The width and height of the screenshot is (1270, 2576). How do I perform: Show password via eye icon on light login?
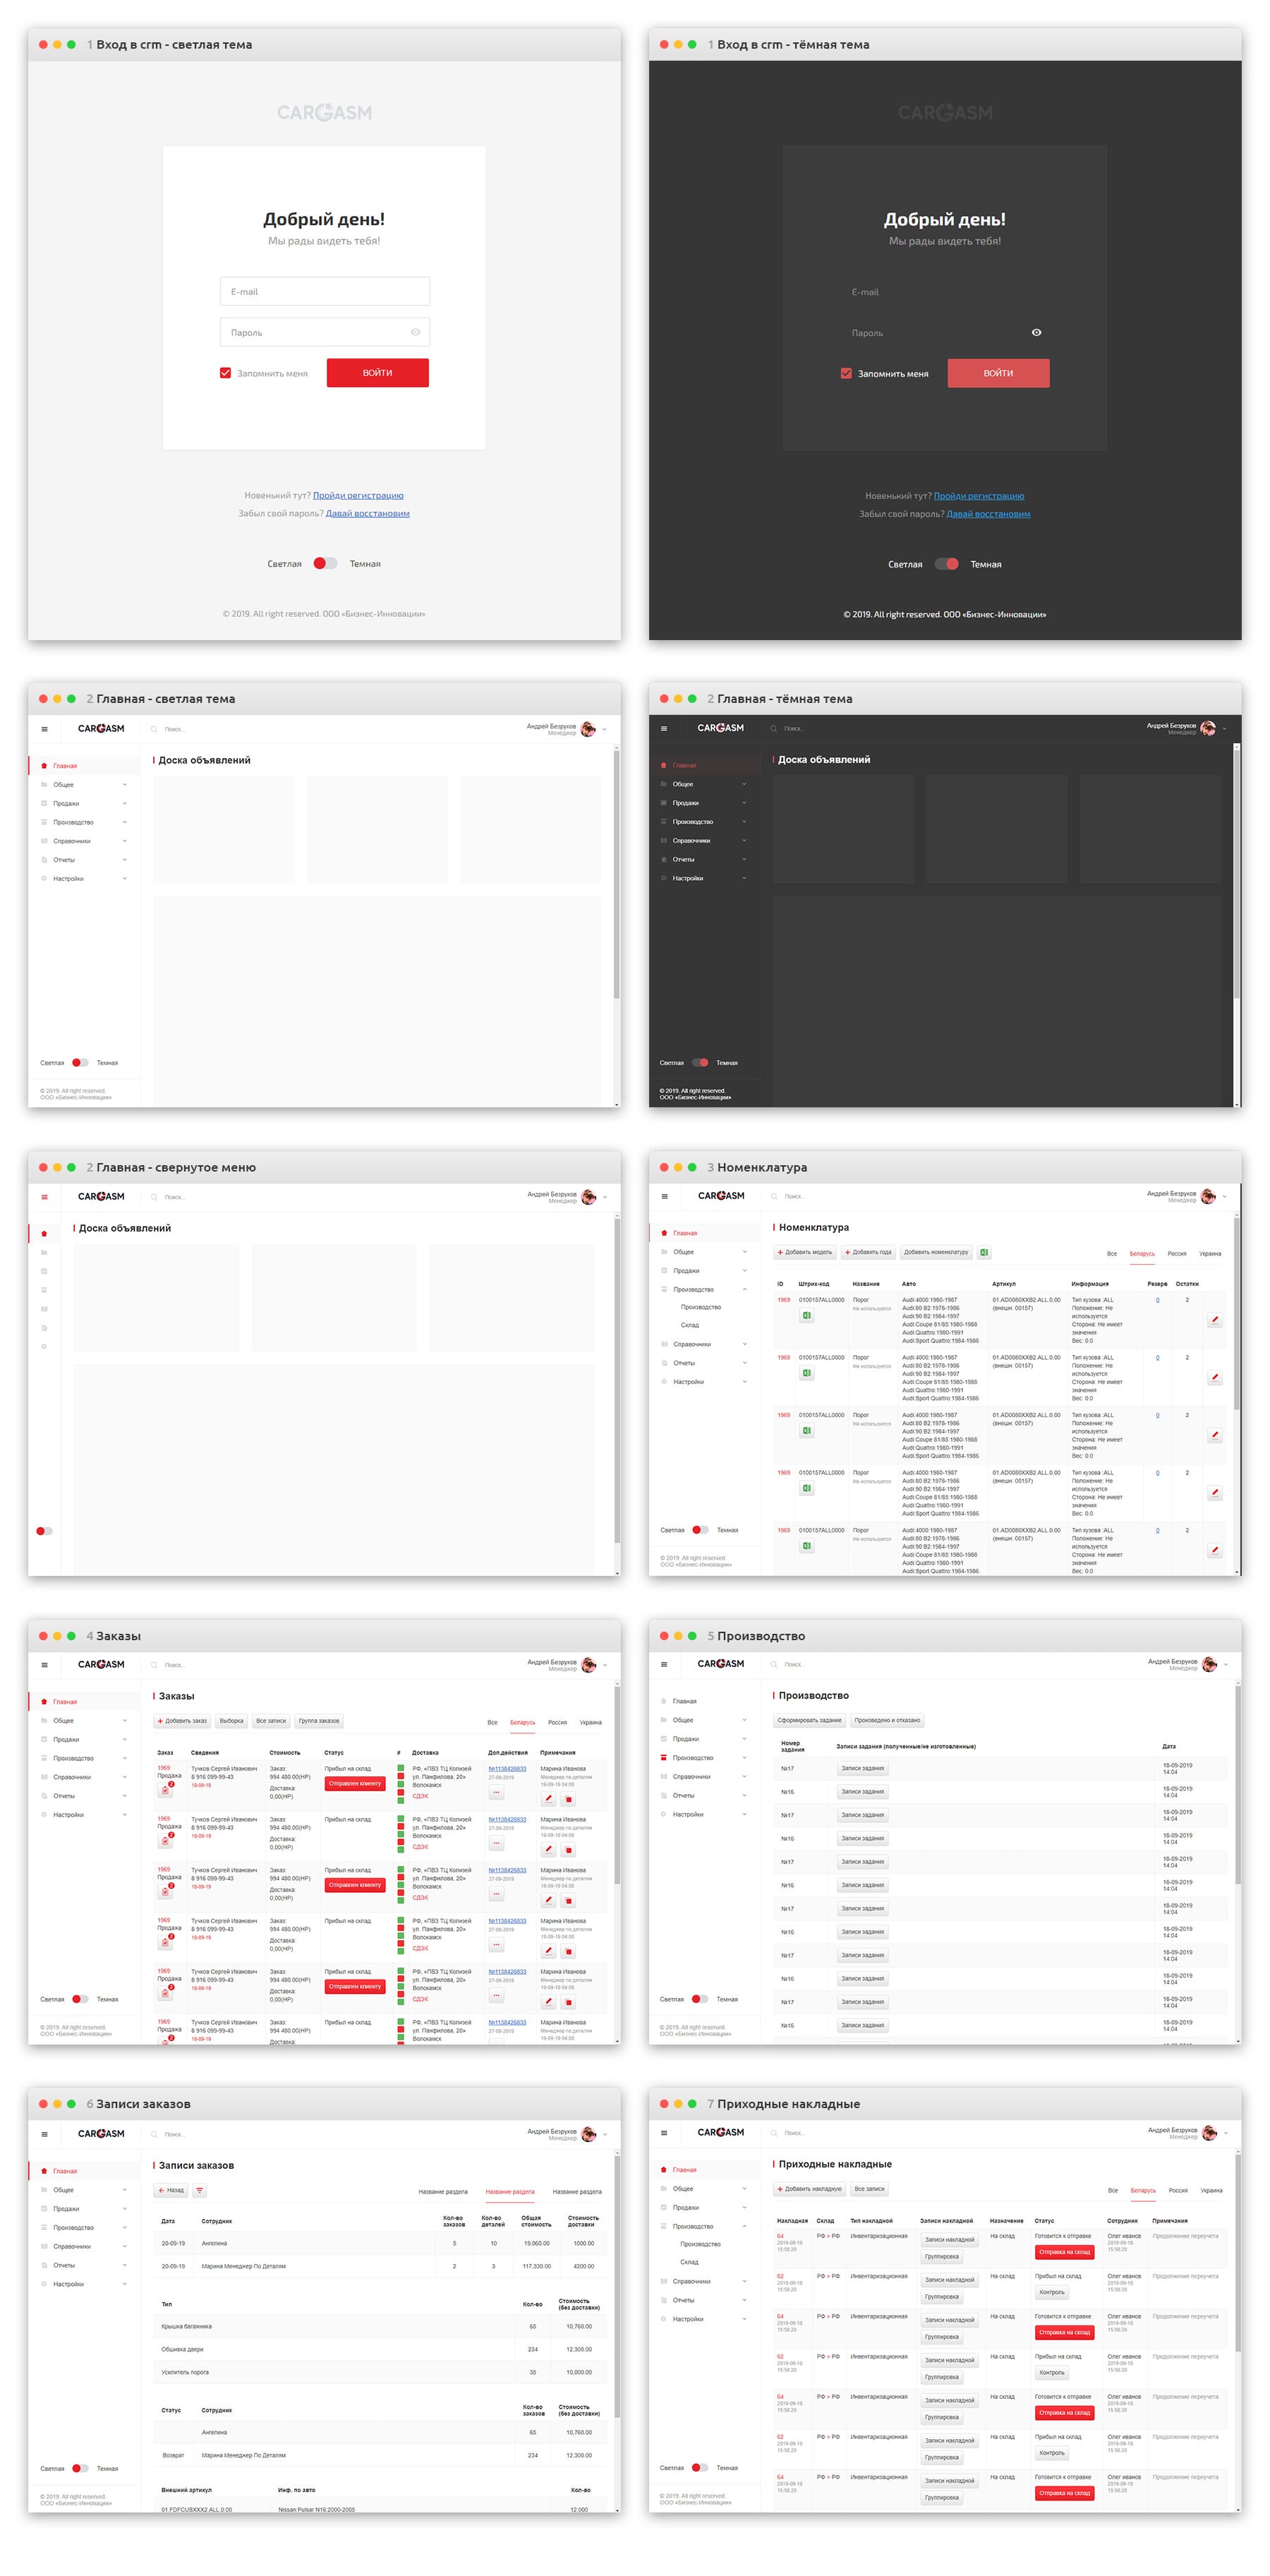tap(415, 332)
